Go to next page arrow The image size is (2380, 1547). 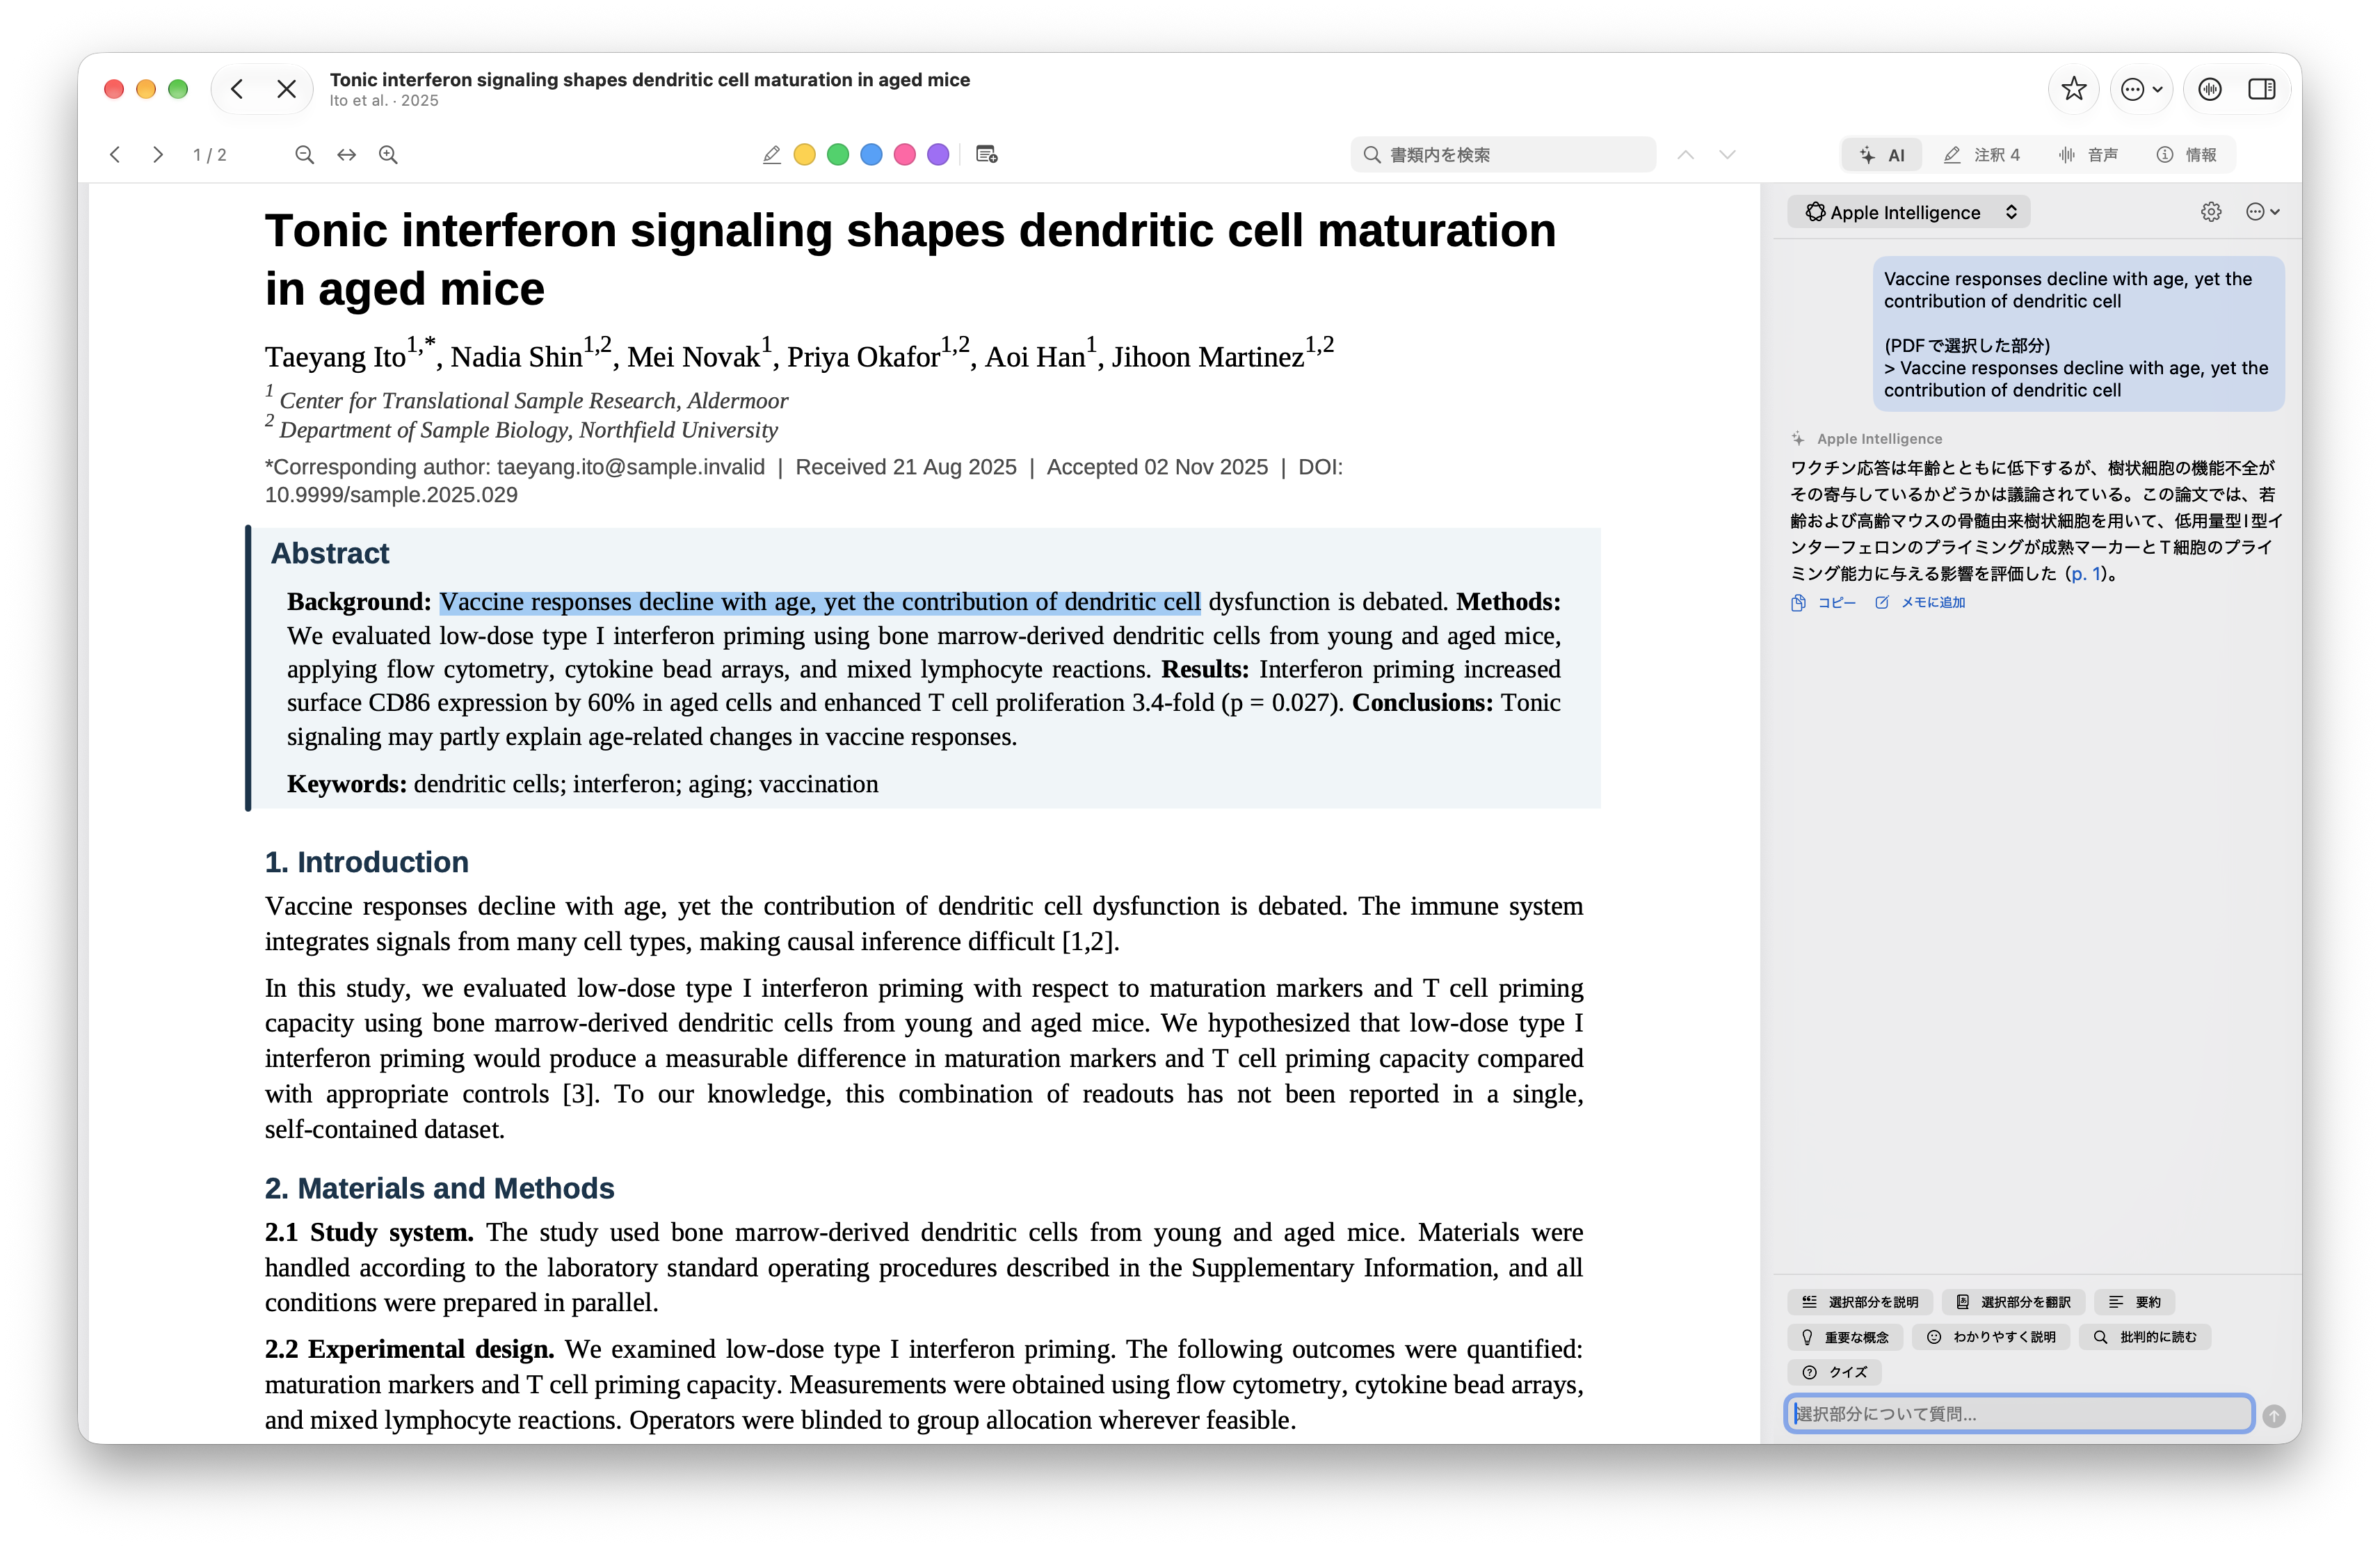coord(157,155)
